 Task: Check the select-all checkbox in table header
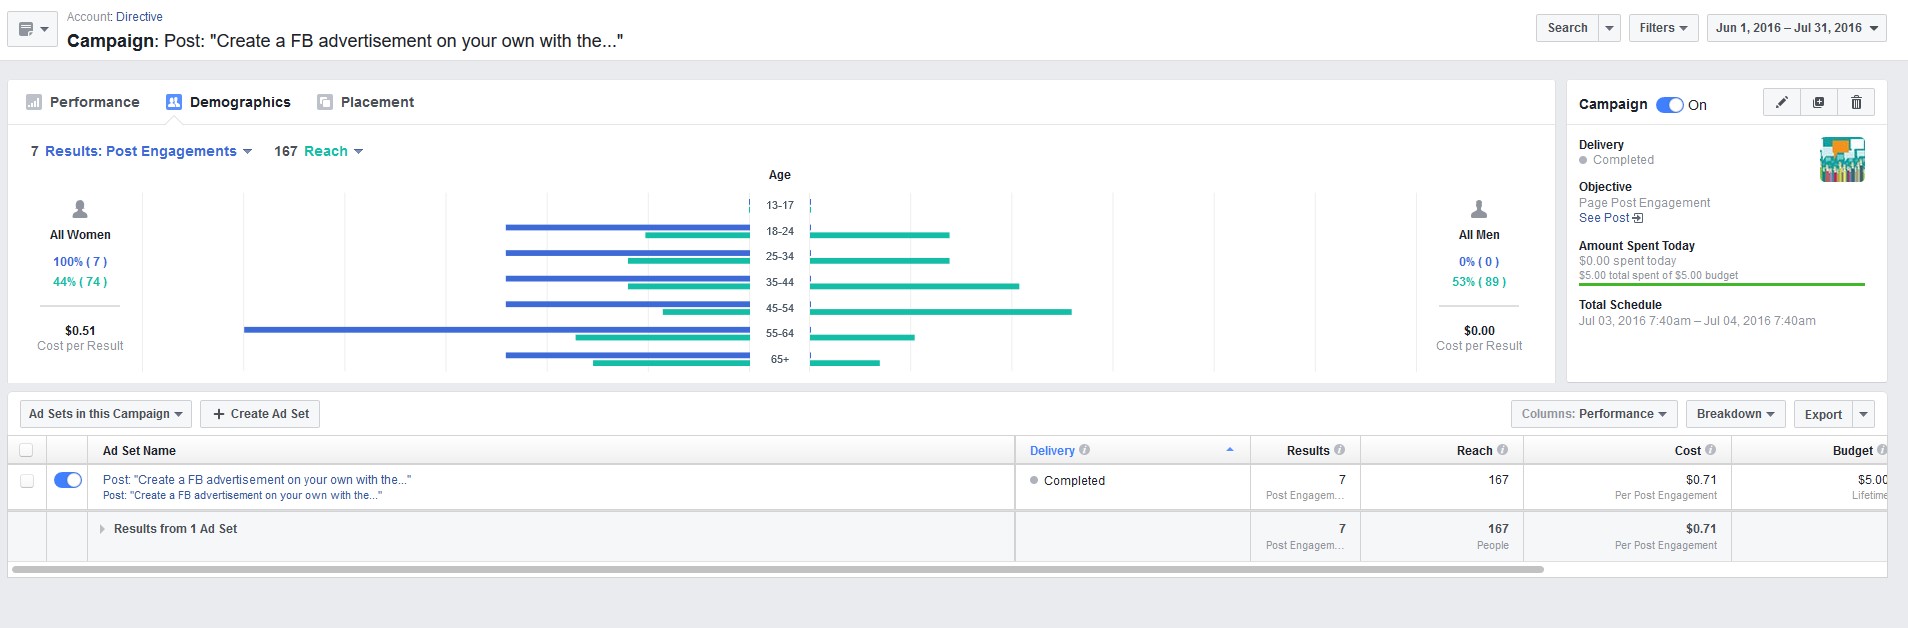tap(27, 450)
